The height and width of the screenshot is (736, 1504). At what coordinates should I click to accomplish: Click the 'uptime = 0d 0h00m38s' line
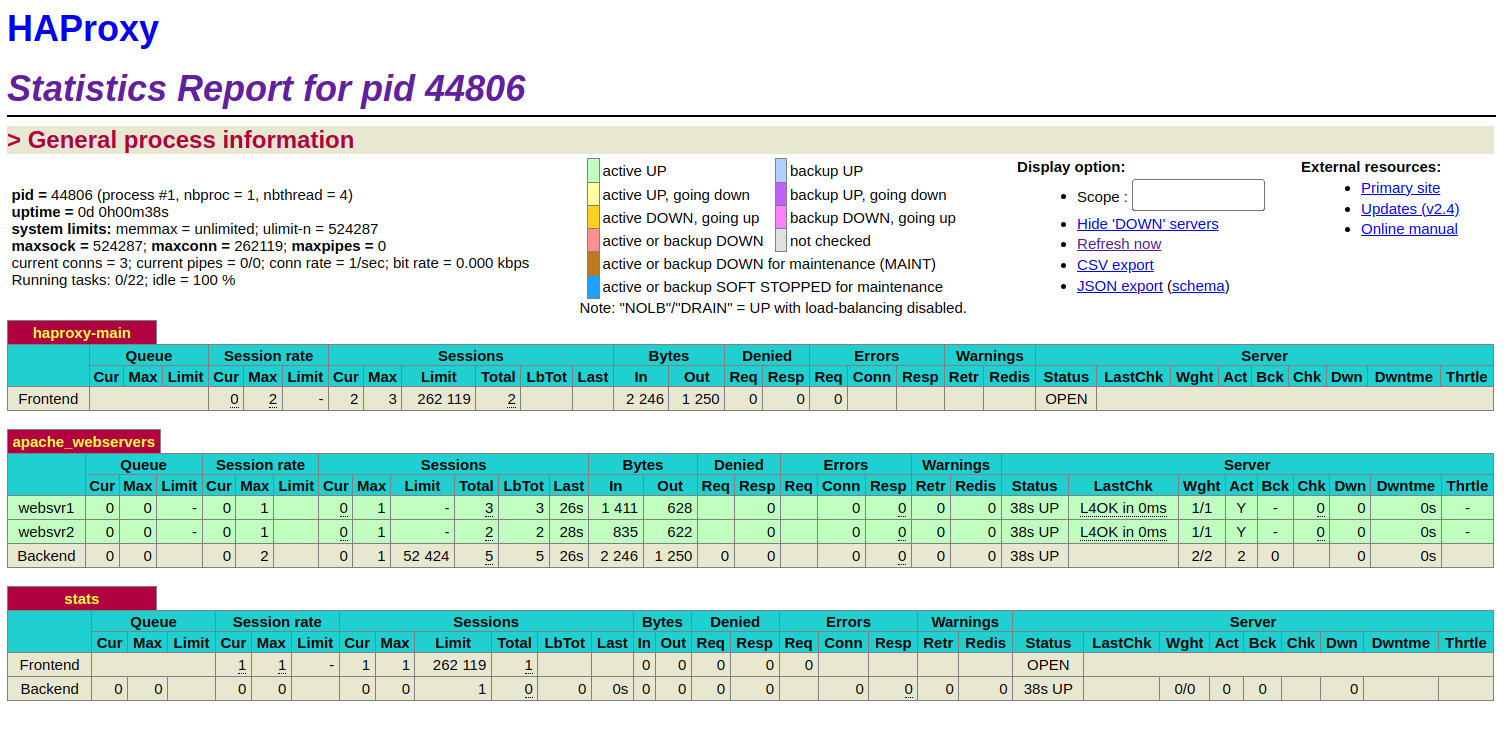click(90, 212)
